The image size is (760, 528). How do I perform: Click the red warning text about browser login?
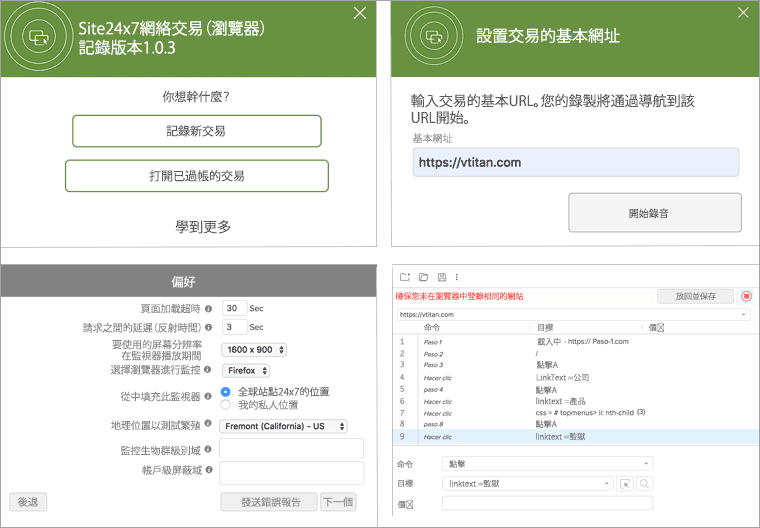(x=459, y=296)
